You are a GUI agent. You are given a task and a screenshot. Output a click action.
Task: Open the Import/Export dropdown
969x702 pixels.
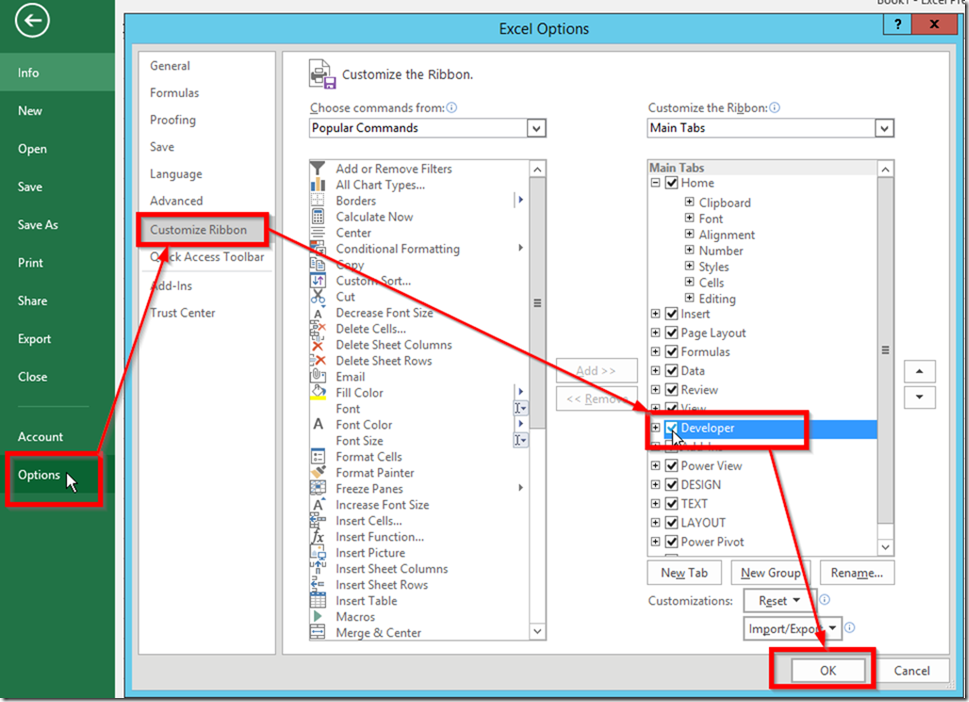pos(792,628)
